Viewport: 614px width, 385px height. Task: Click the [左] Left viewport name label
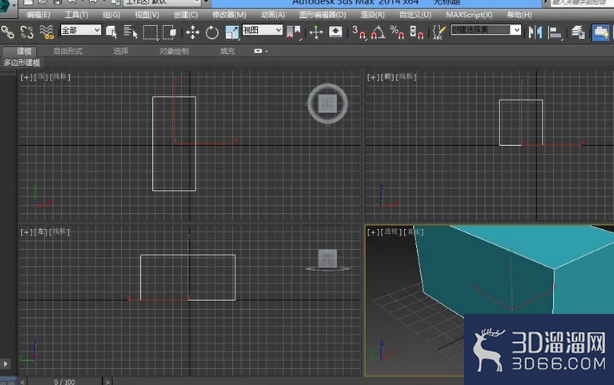[41, 232]
